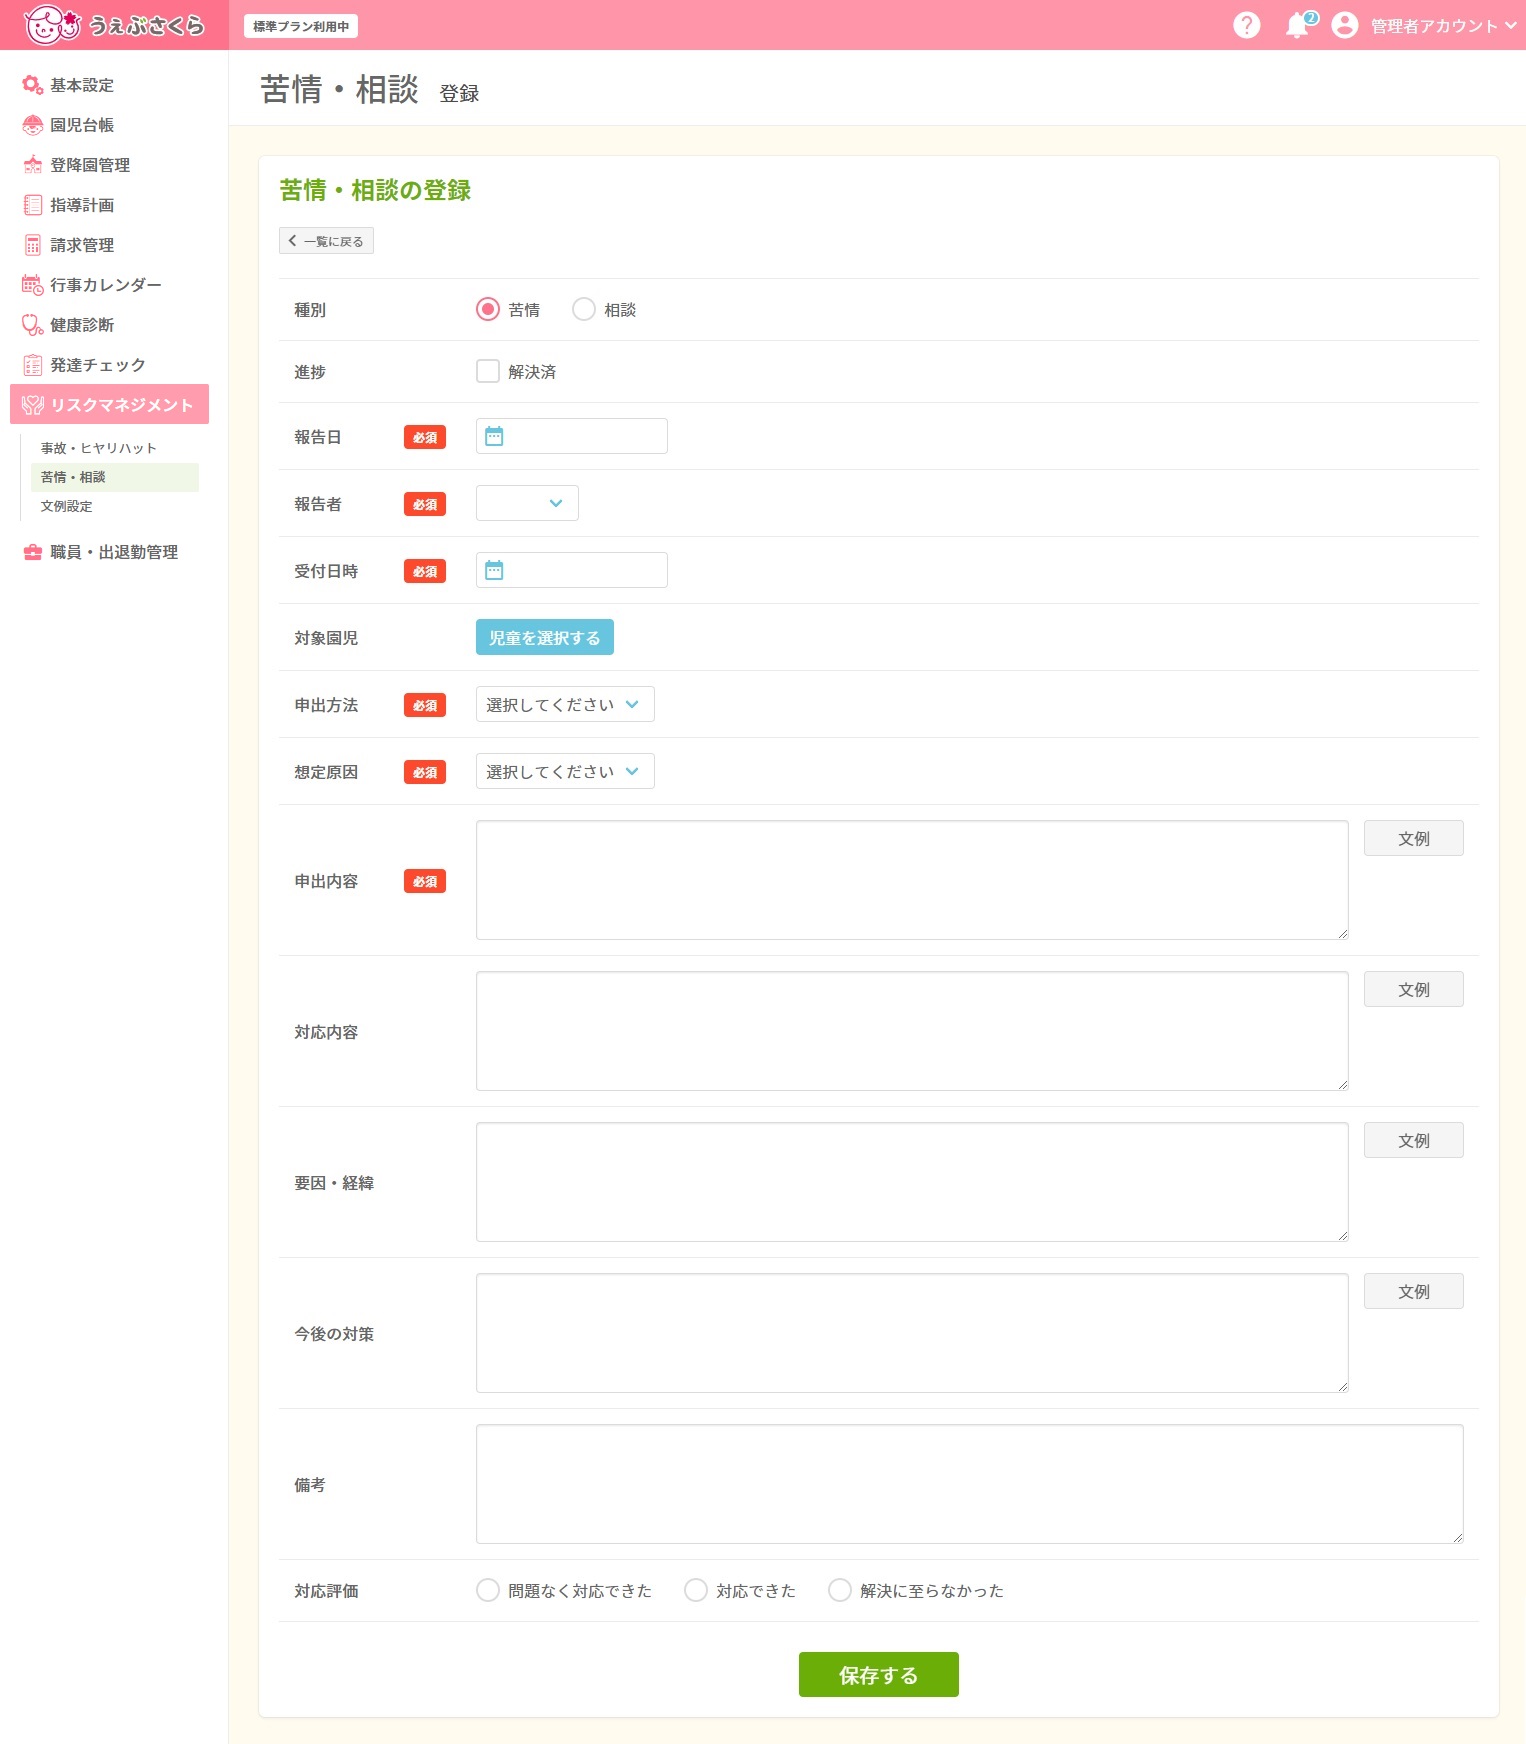Click into the 今後の対策 text area

point(912,1333)
